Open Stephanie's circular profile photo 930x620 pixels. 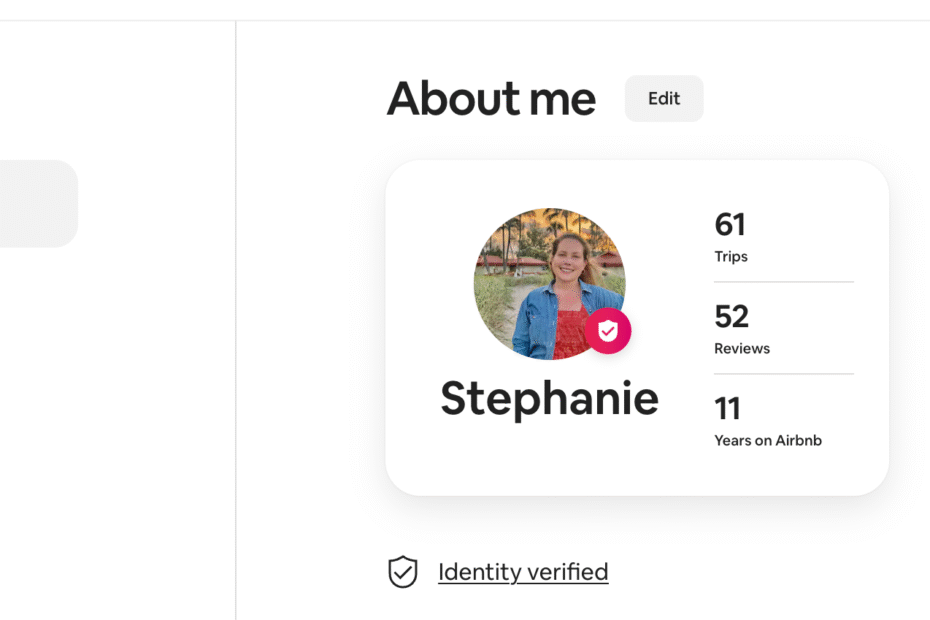(x=549, y=284)
